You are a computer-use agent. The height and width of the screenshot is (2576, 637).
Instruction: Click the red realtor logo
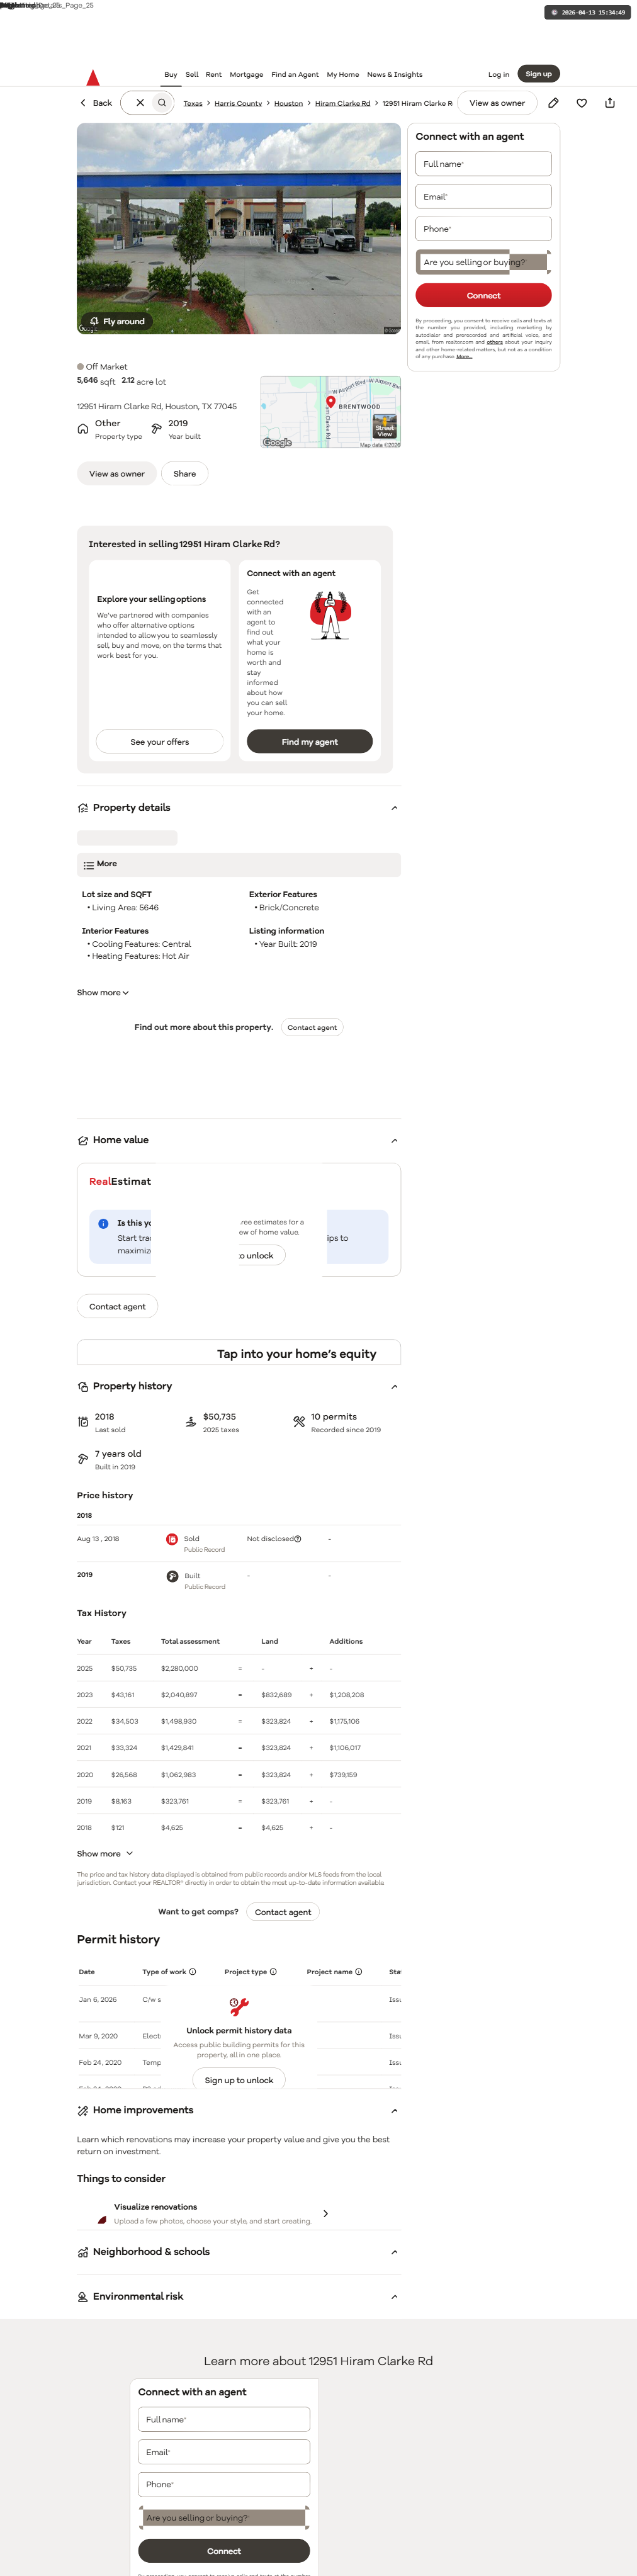tap(93, 77)
